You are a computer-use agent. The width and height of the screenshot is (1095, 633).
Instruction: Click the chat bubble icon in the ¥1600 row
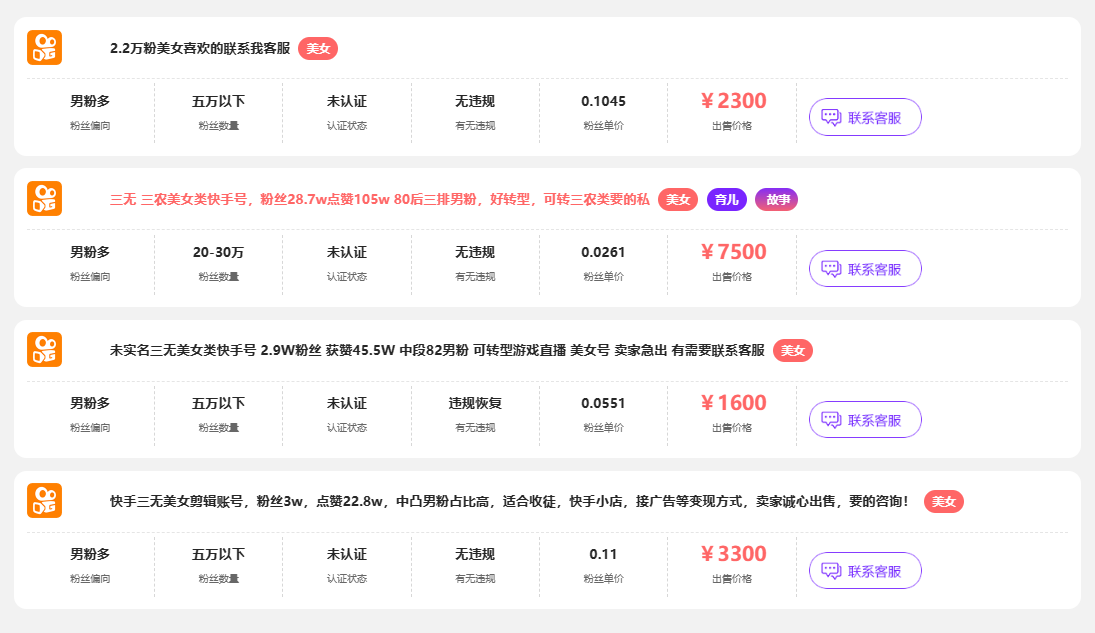point(830,419)
